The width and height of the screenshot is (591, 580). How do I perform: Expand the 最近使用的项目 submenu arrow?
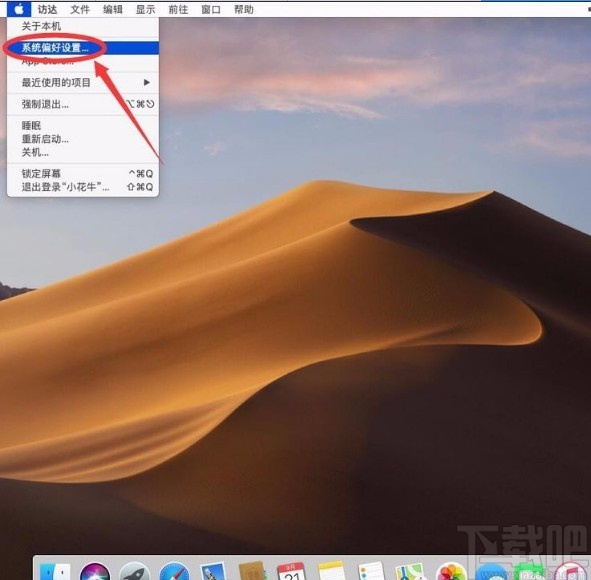point(147,83)
